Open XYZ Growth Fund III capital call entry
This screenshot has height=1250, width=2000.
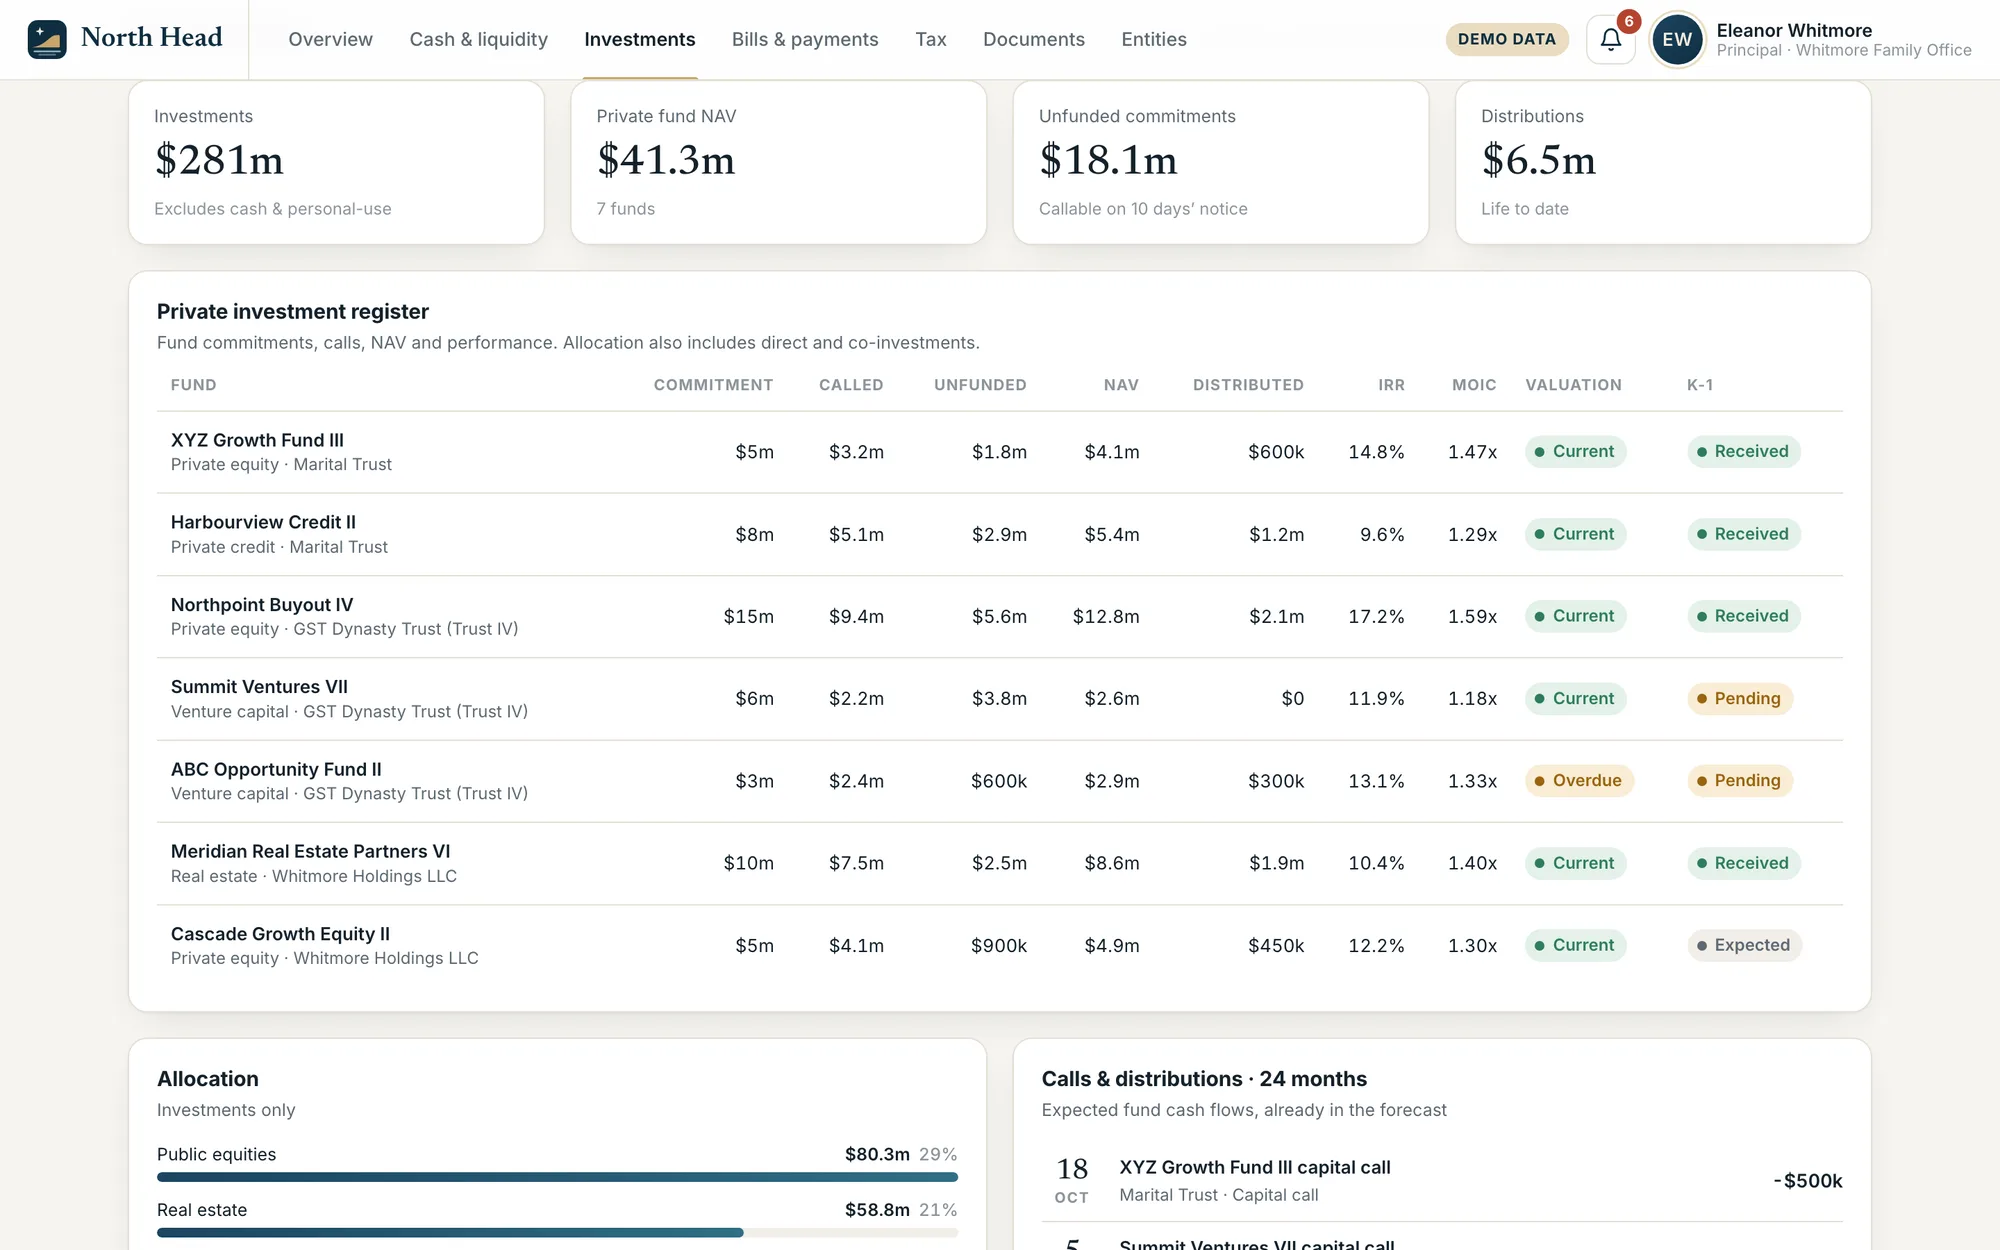coord(1442,1180)
